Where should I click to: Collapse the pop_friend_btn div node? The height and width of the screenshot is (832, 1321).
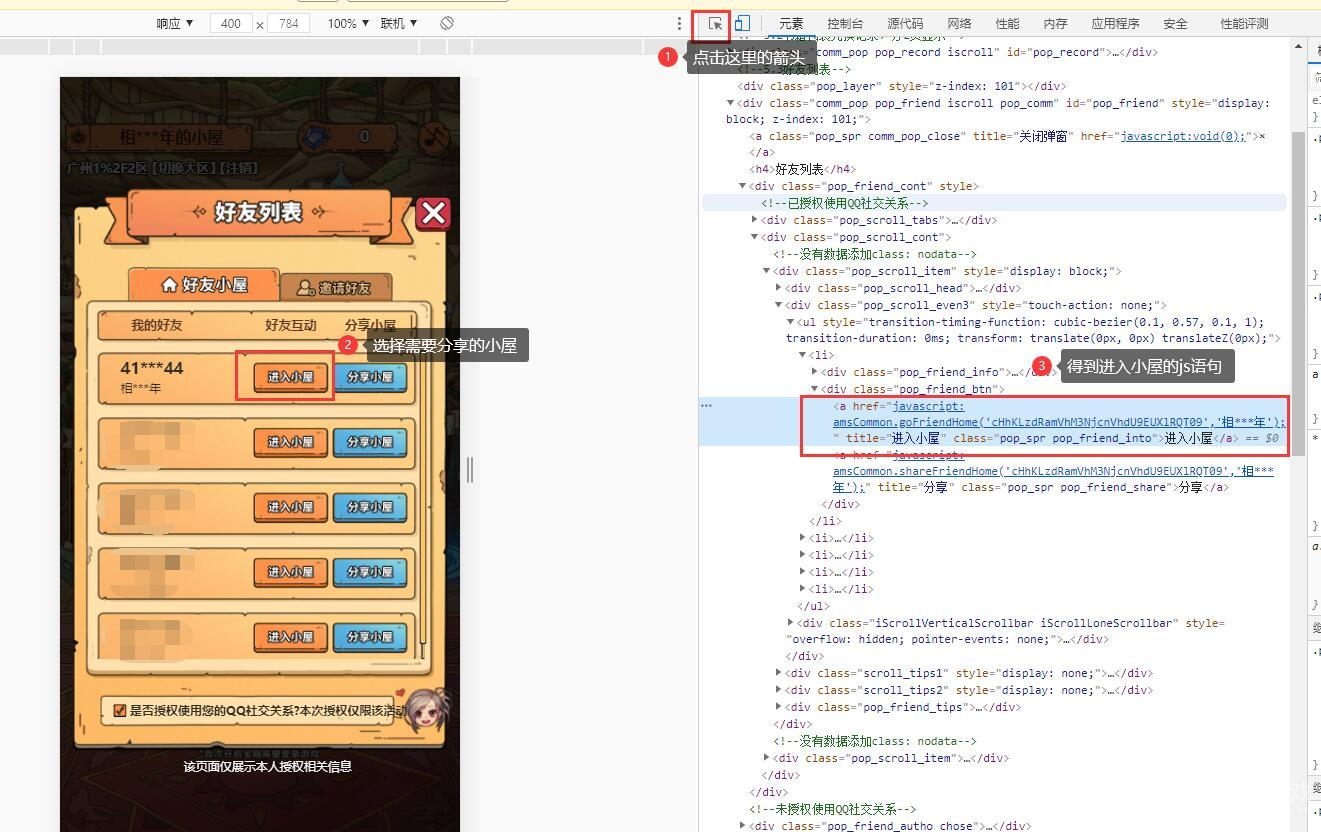[x=814, y=389]
